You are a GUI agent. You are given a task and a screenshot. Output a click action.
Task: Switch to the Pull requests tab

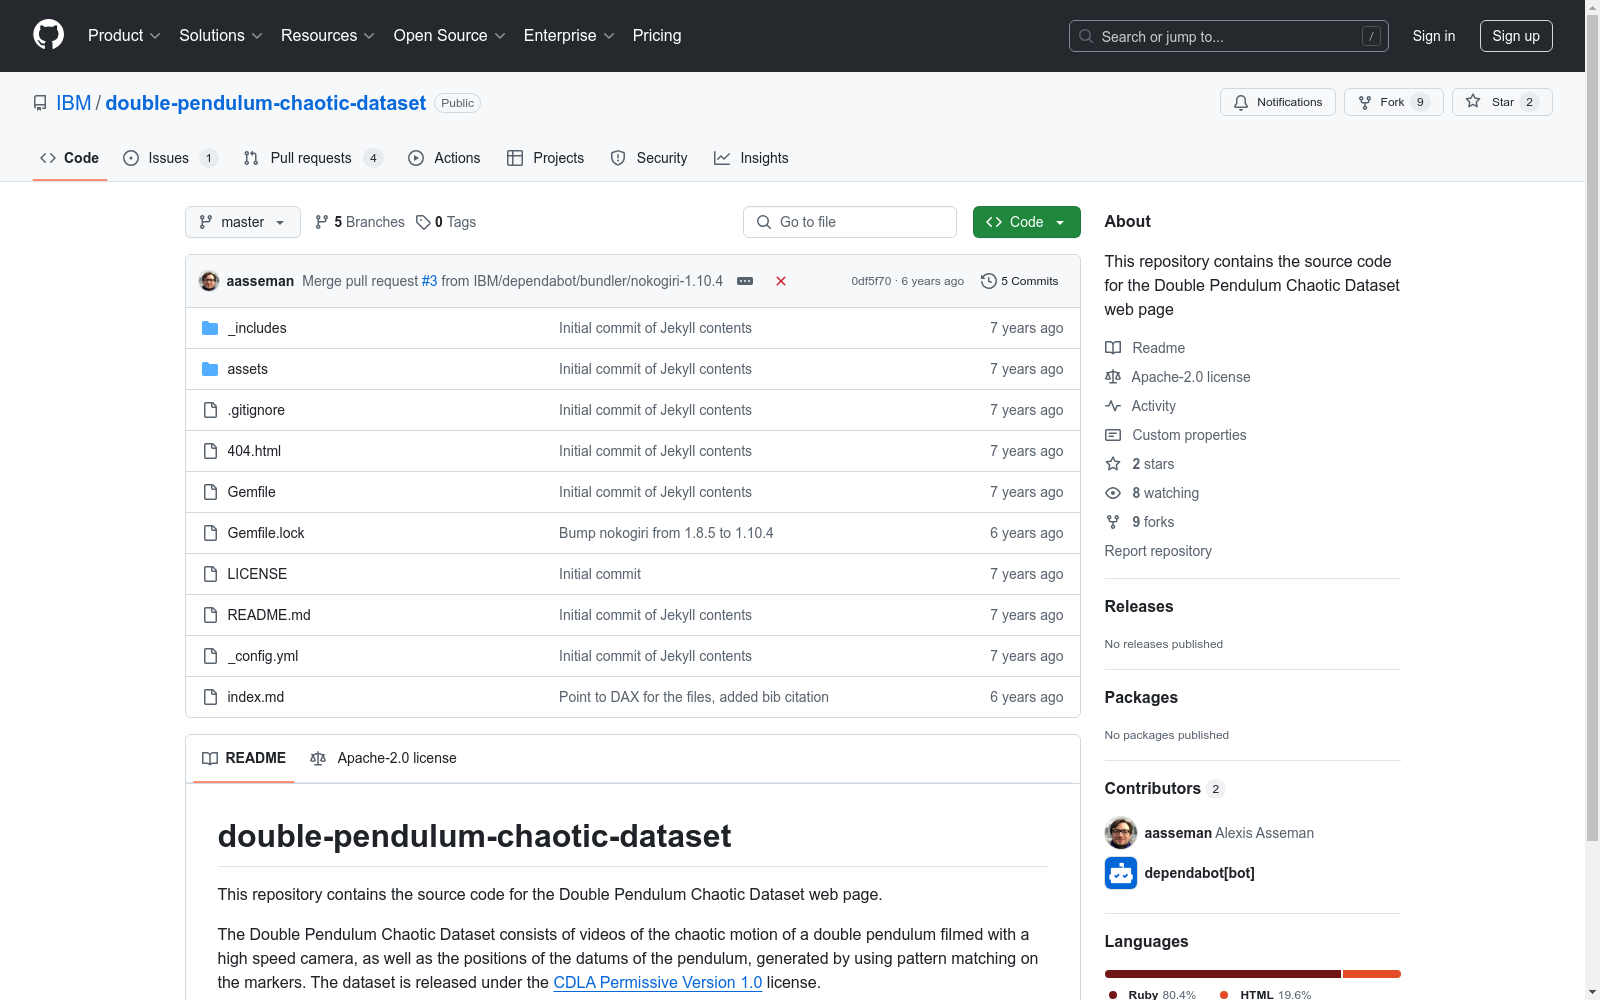click(x=313, y=158)
